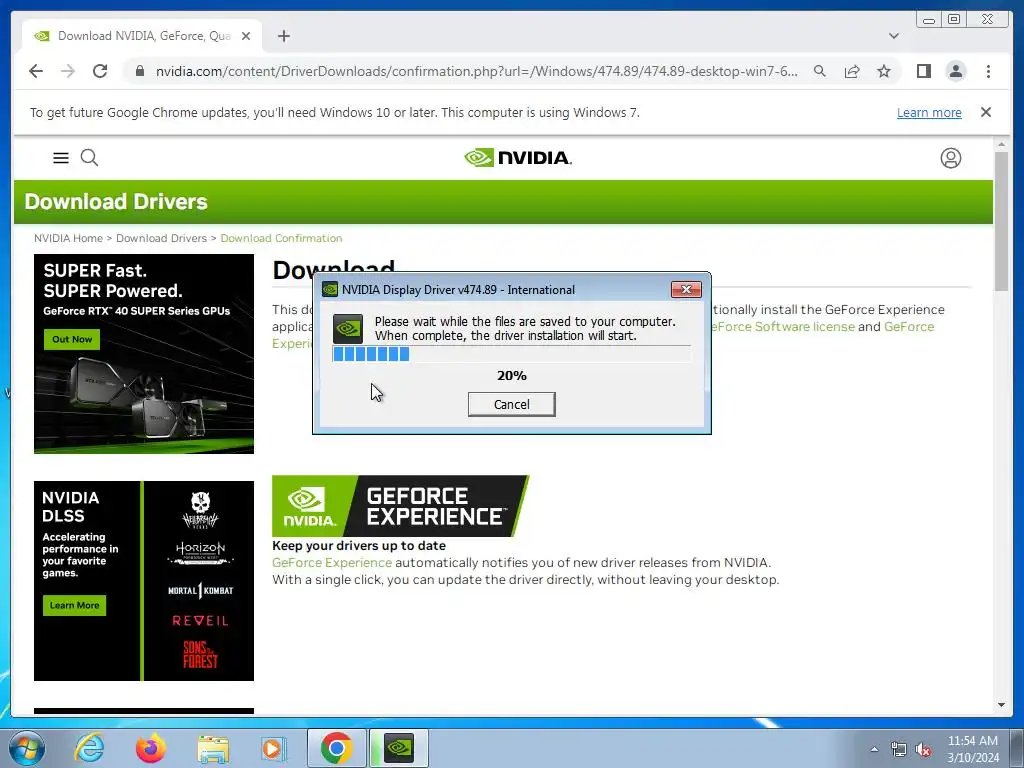Open the tab search dropdown arrow
Image resolution: width=1024 pixels, height=768 pixels.
coord(894,36)
